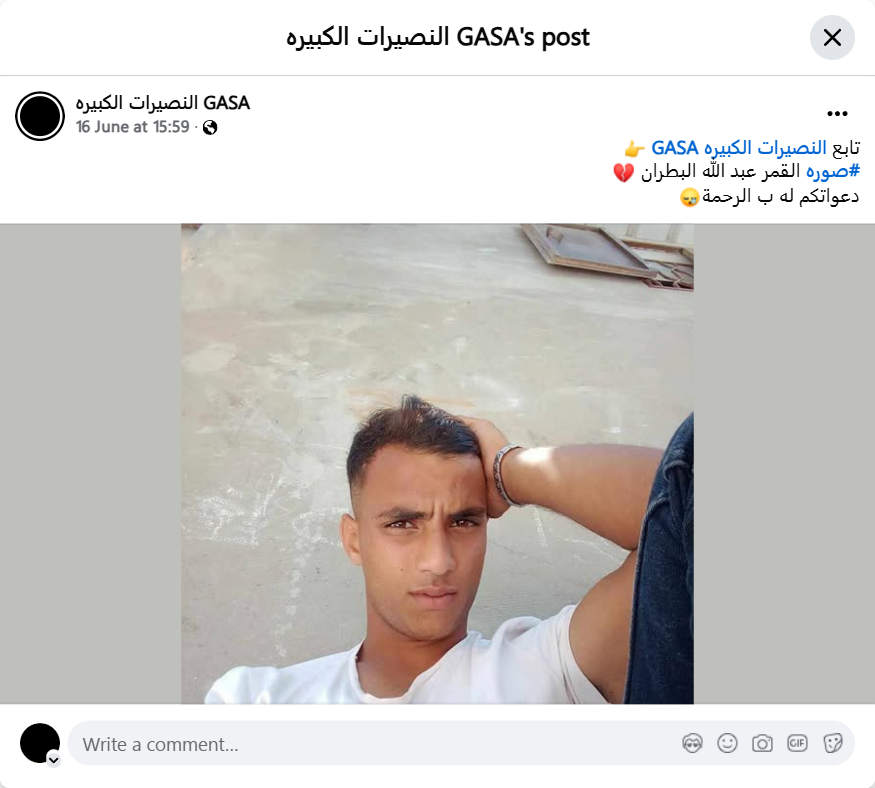Open the GIF picker in comment box

[797, 743]
